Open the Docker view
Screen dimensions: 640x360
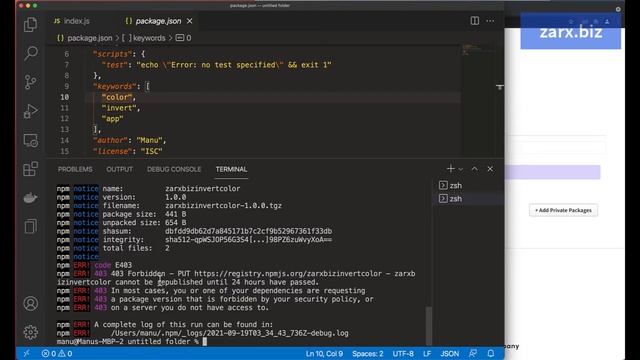[x=31, y=198]
